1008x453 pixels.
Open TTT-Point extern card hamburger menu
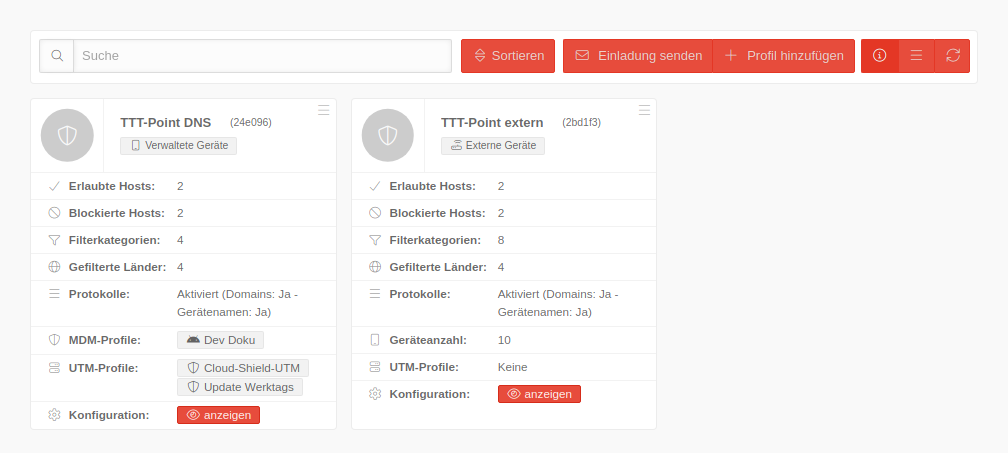coord(644,110)
